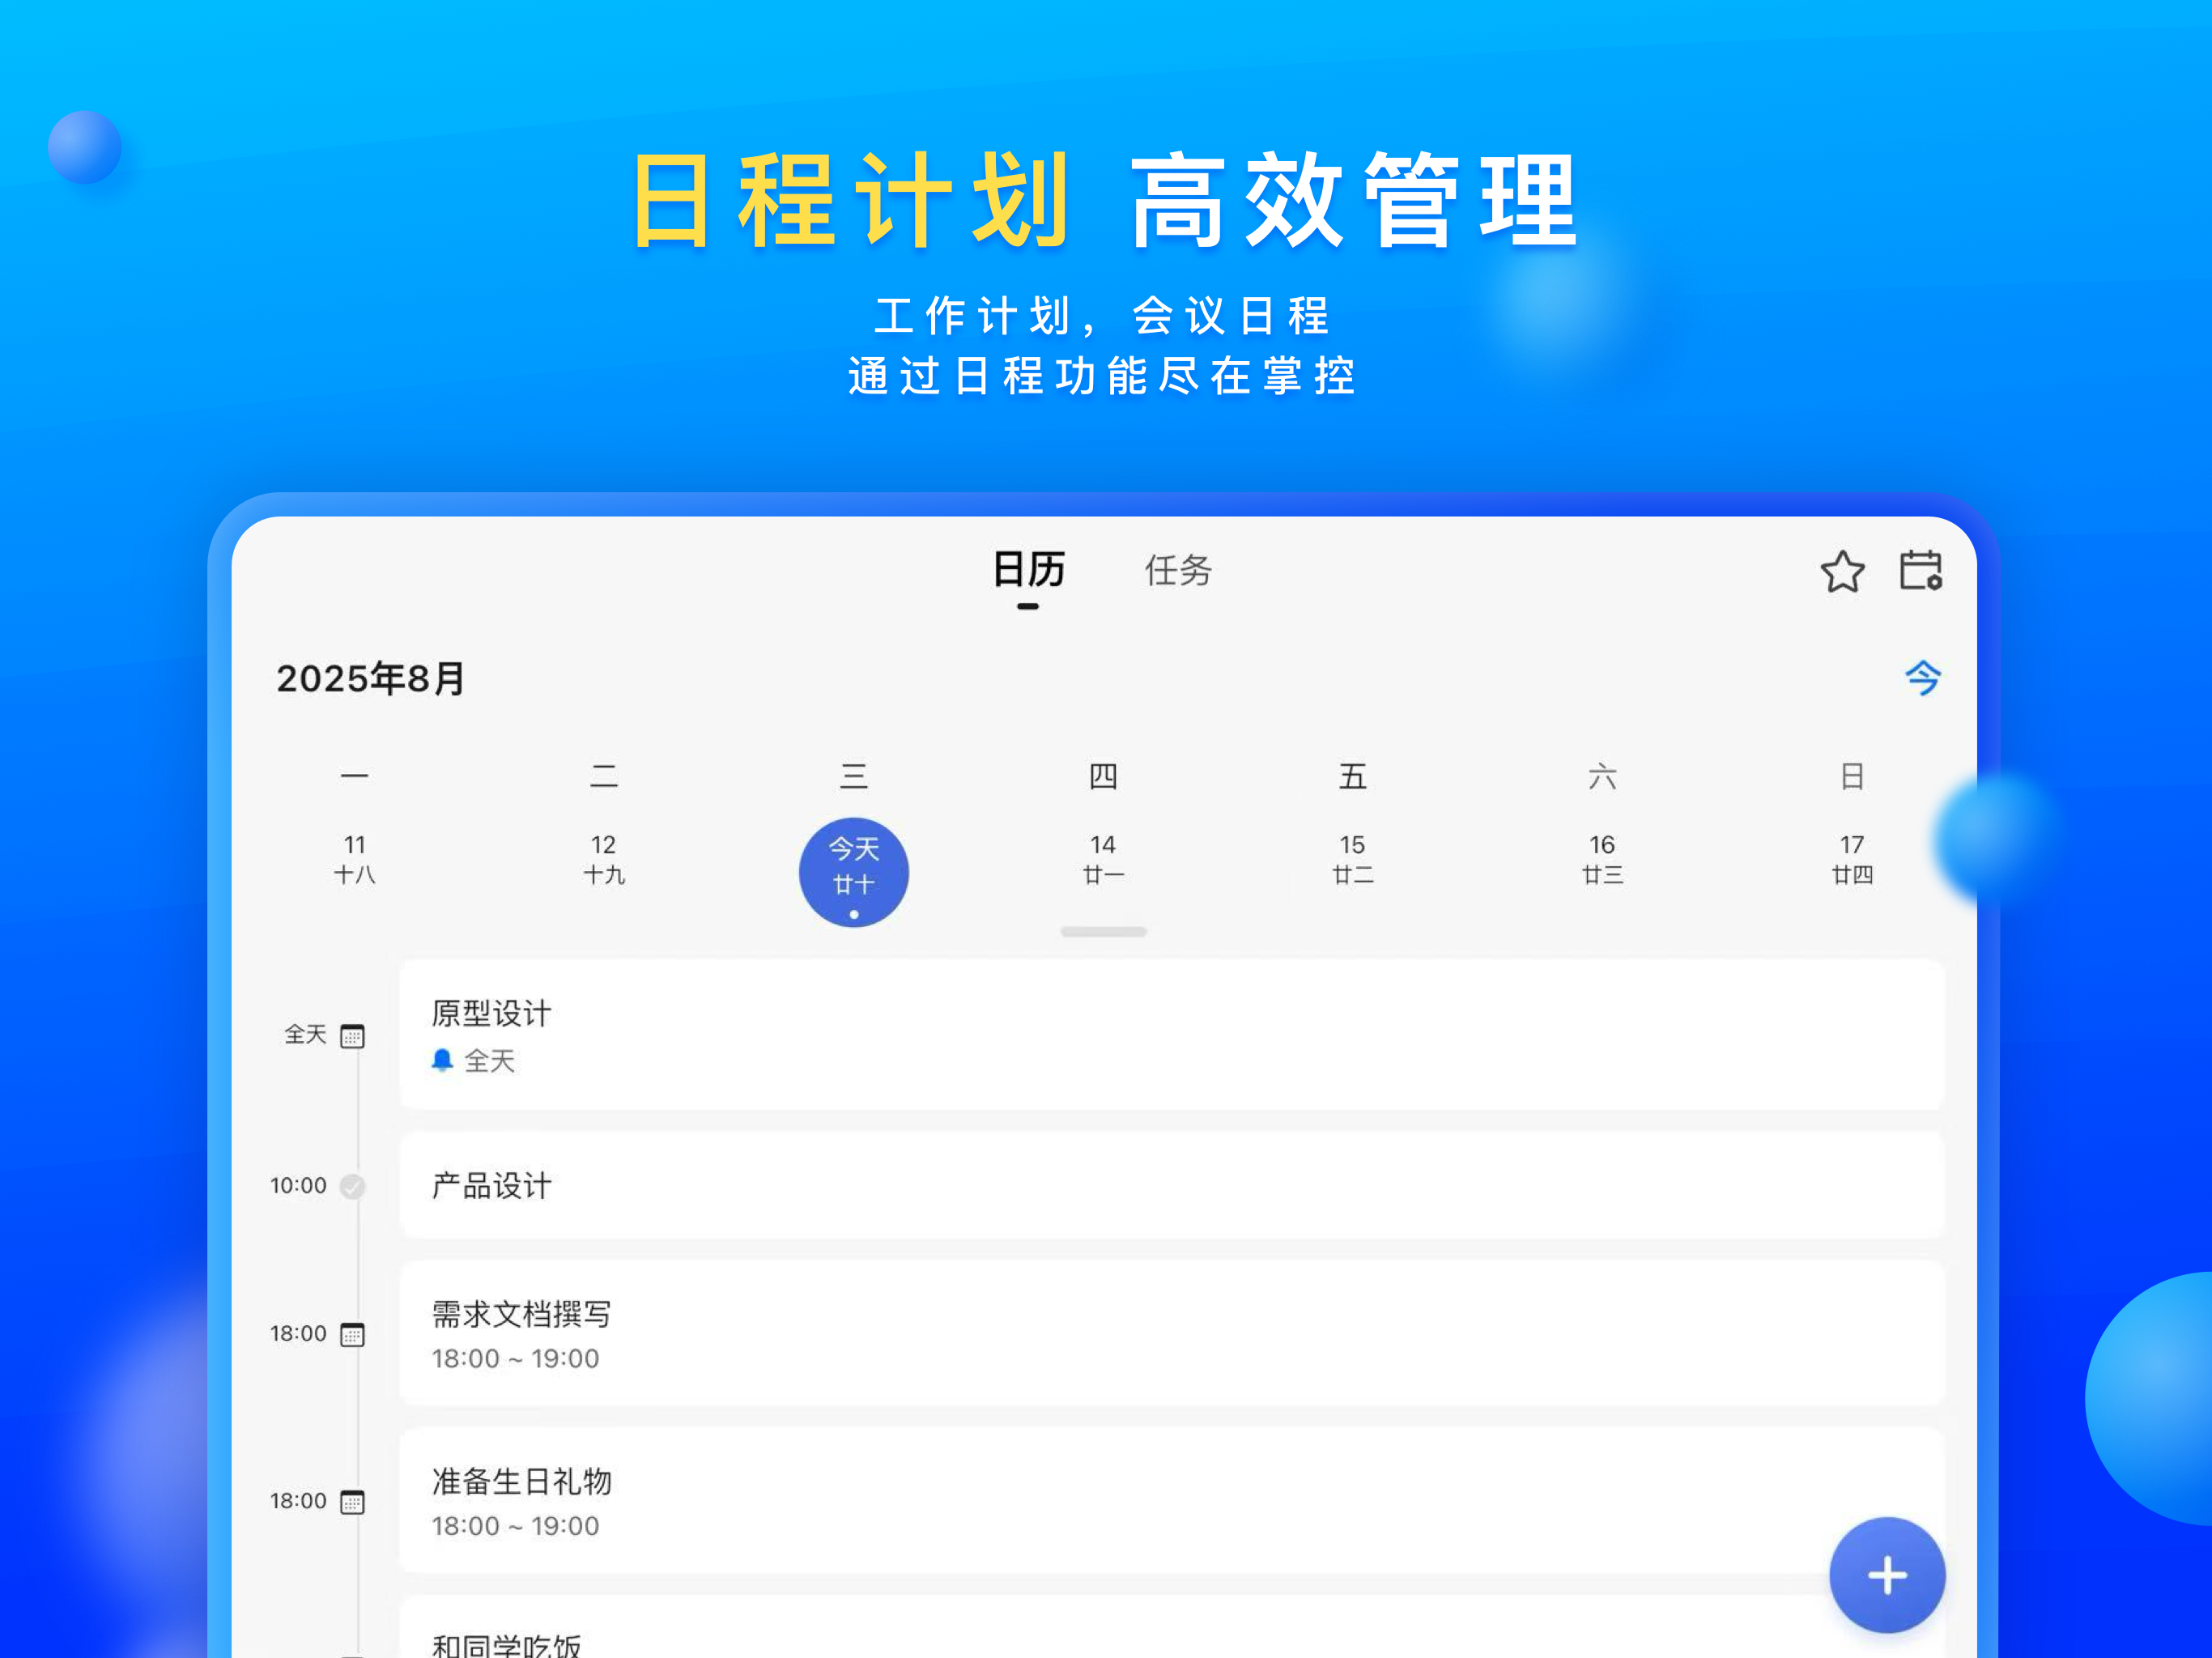This screenshot has height=1658, width=2212.
Task: Select date 15 廿二
Action: click(1352, 860)
